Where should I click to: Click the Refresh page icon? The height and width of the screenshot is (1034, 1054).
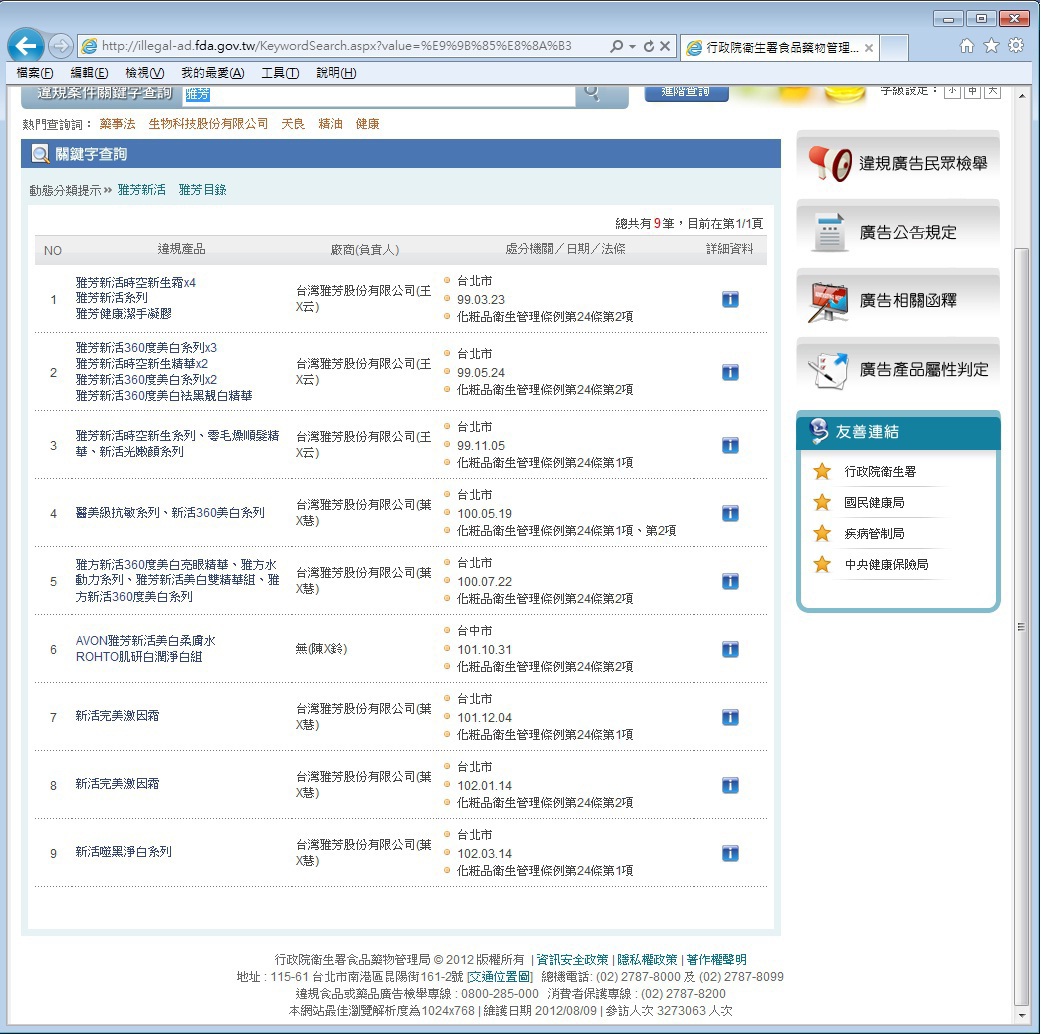[x=649, y=46]
